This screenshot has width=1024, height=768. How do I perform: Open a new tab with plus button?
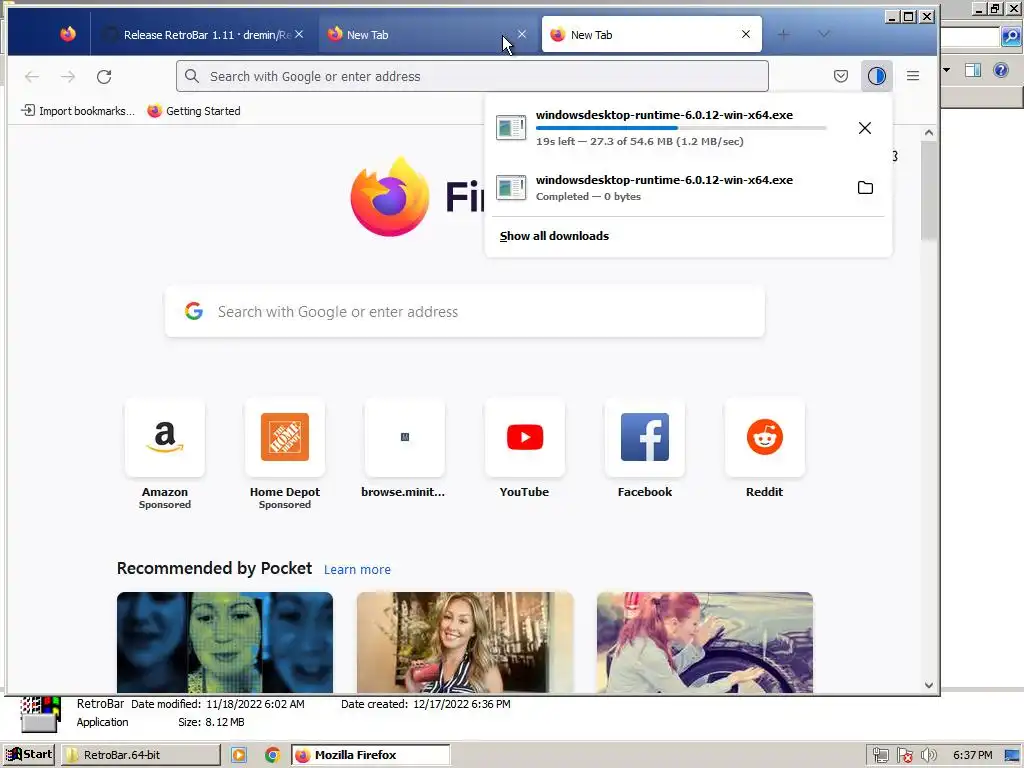[784, 34]
